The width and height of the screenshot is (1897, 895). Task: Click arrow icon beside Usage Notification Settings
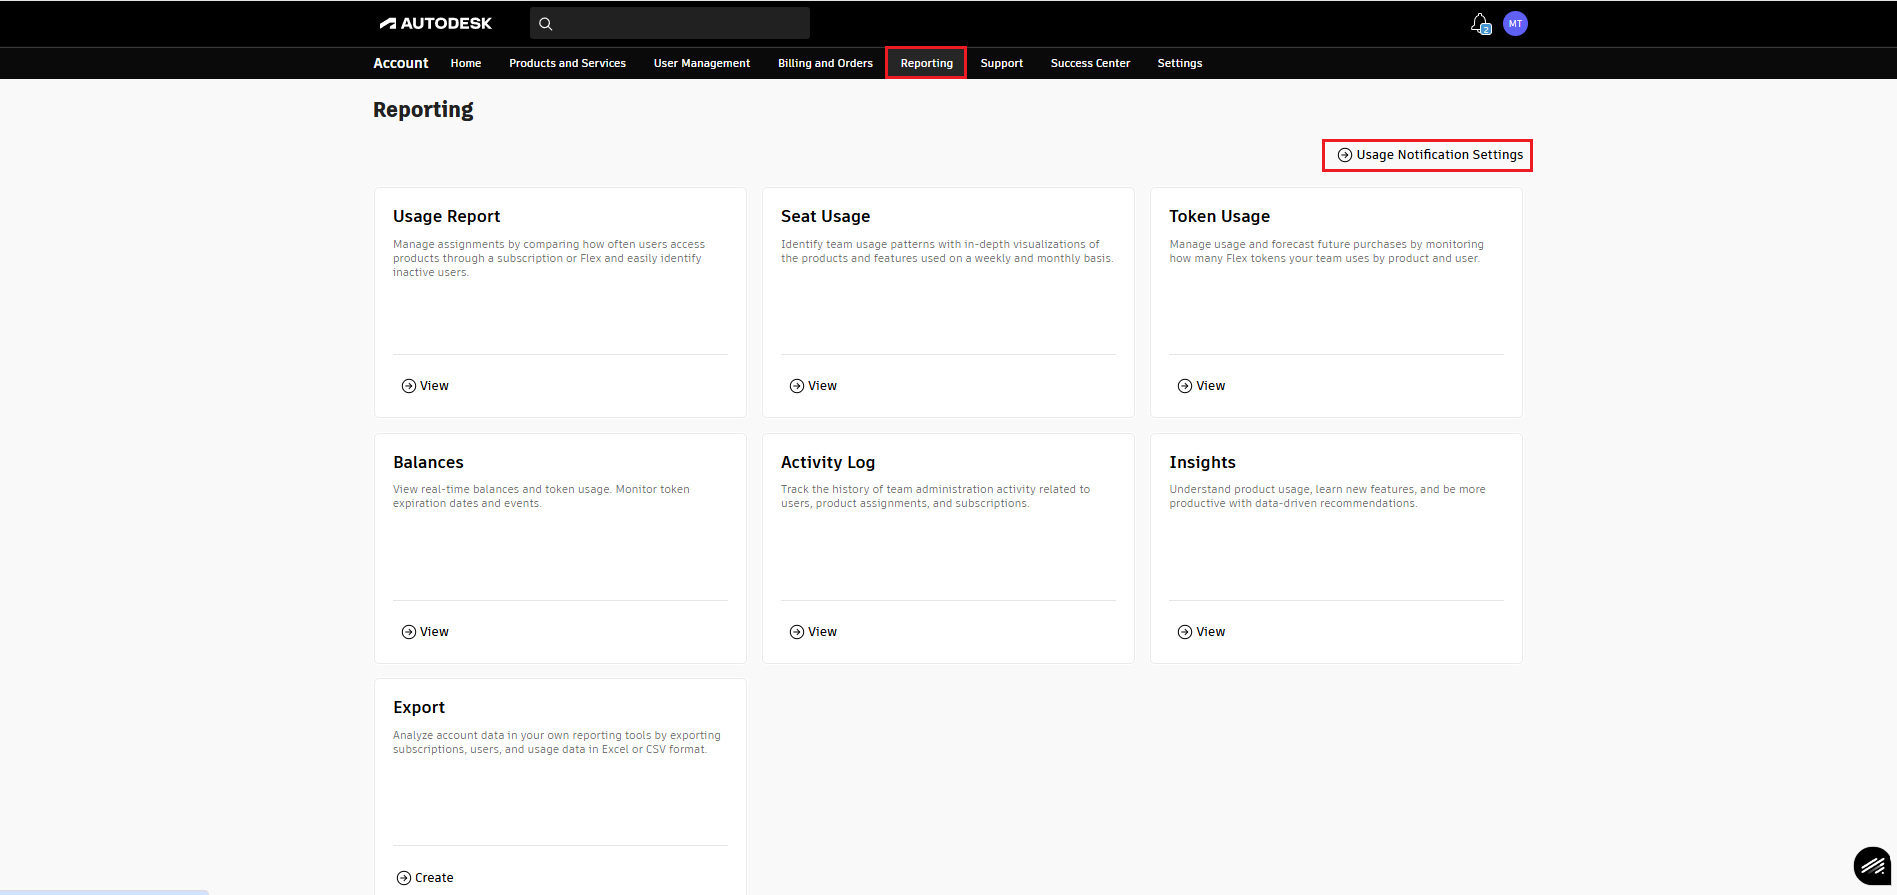pyautogui.click(x=1345, y=155)
